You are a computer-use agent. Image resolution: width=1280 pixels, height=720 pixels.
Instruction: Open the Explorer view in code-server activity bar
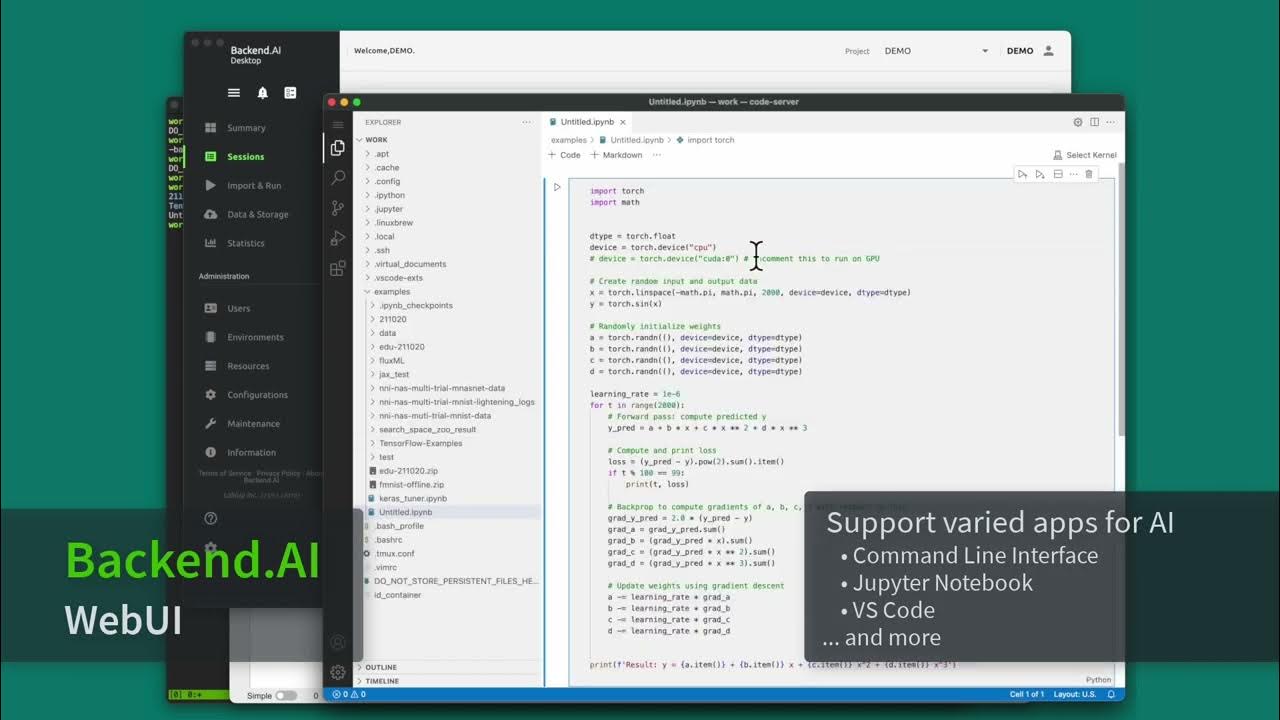[x=338, y=148]
